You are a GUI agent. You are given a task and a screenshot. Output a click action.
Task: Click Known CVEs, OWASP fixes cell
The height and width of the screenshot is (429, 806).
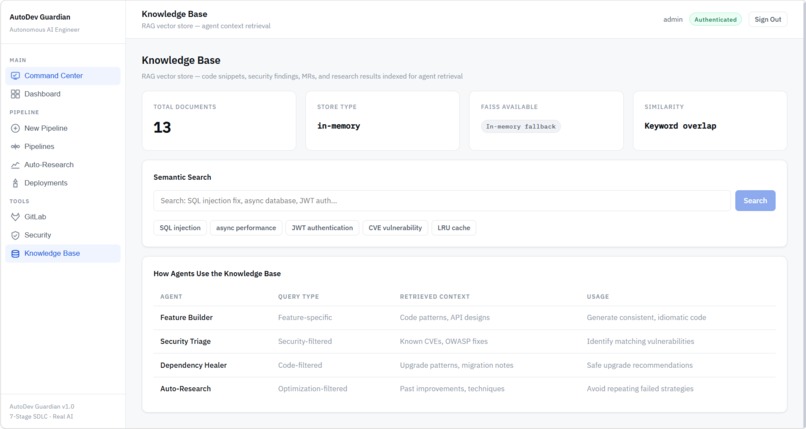click(x=444, y=341)
